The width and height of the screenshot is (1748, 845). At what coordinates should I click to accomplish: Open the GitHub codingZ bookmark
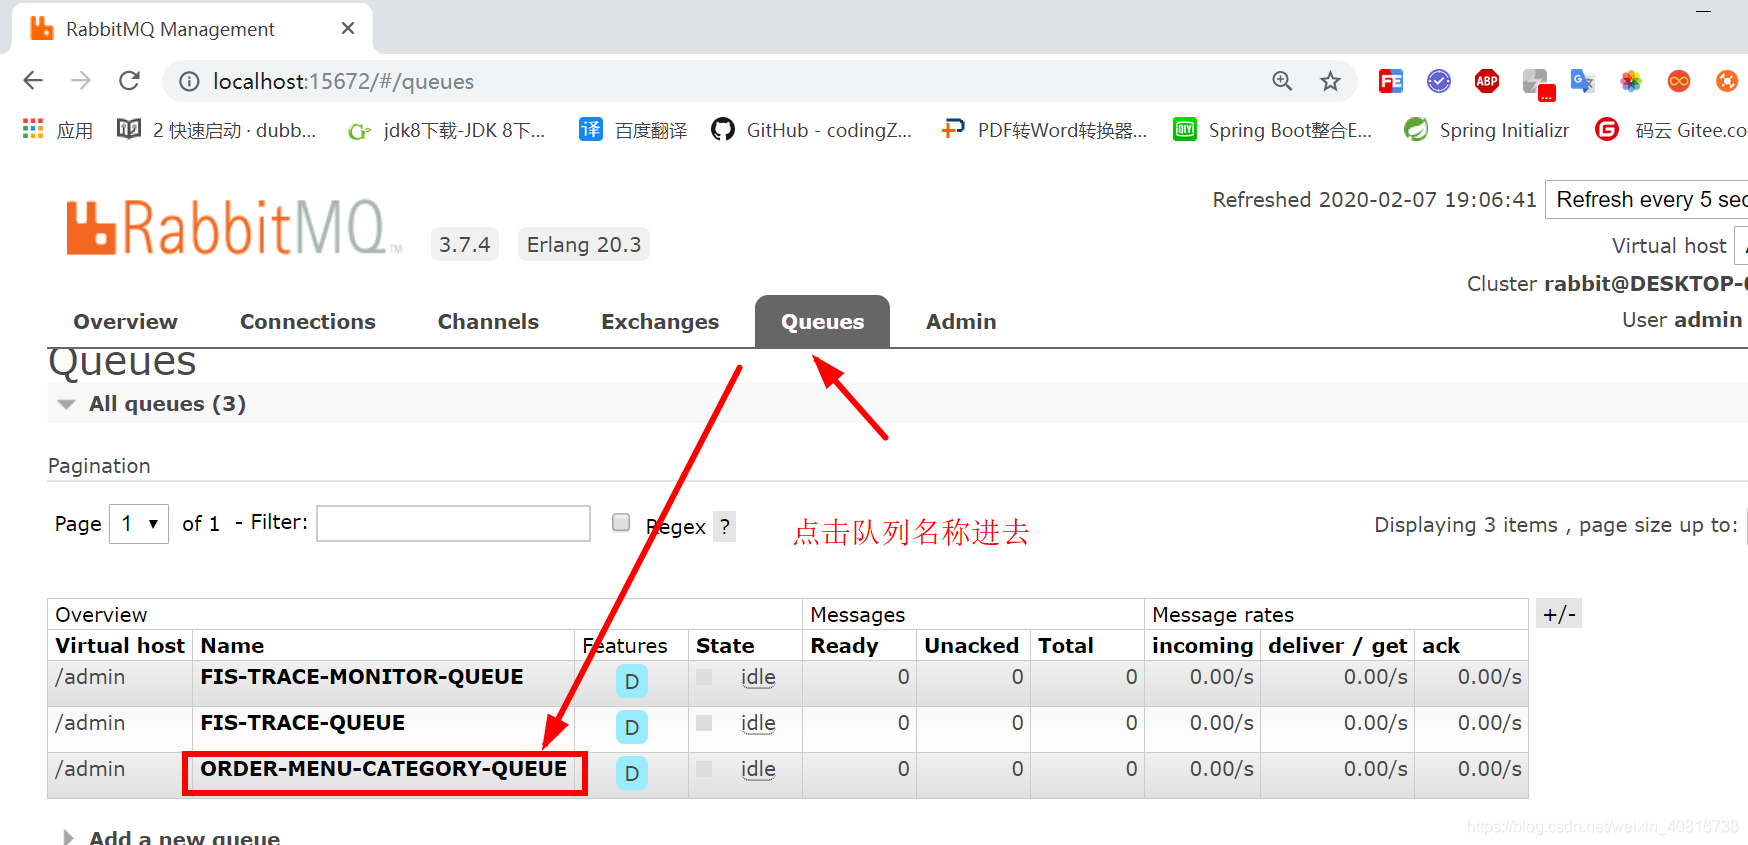pyautogui.click(x=812, y=130)
